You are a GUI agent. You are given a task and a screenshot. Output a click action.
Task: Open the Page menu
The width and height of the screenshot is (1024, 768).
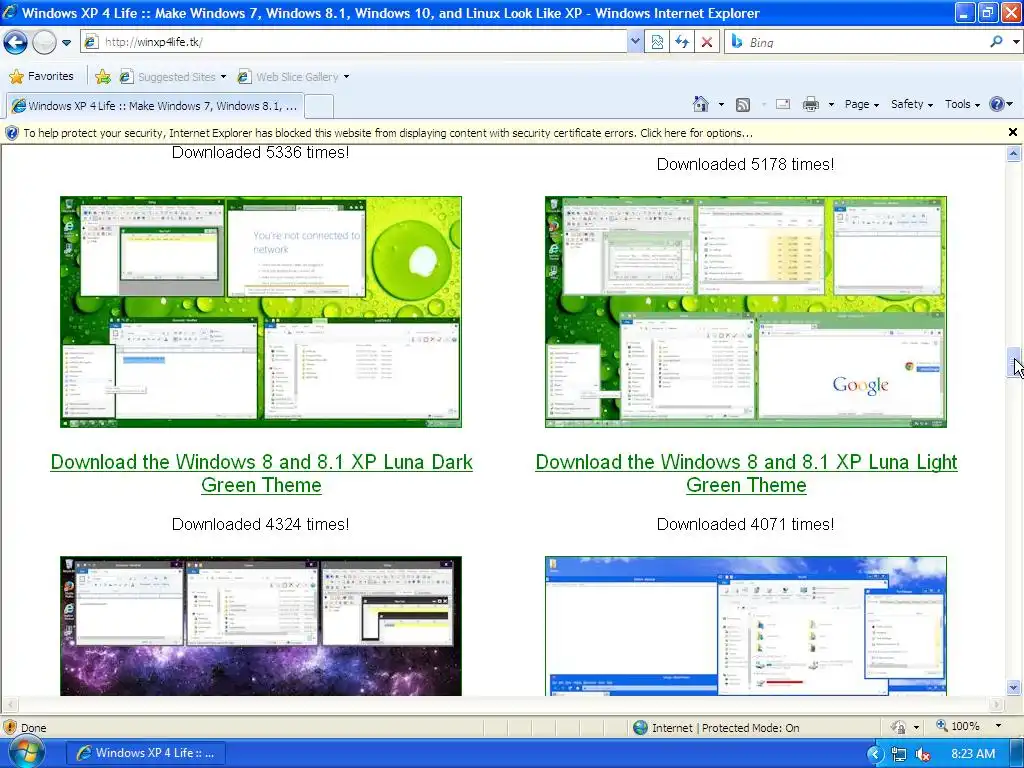(861, 104)
